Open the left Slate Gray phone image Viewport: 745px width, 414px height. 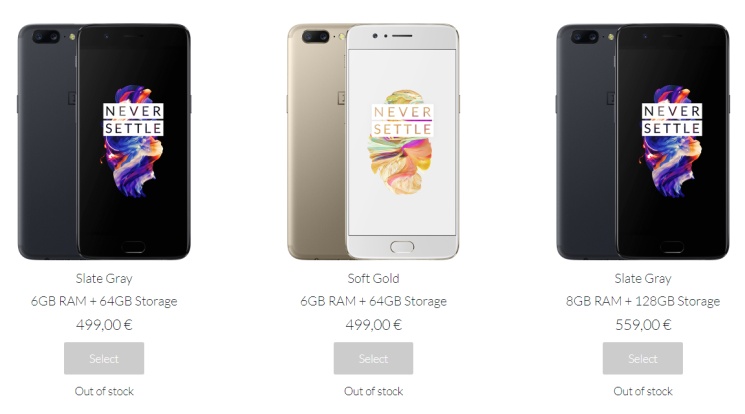click(104, 142)
